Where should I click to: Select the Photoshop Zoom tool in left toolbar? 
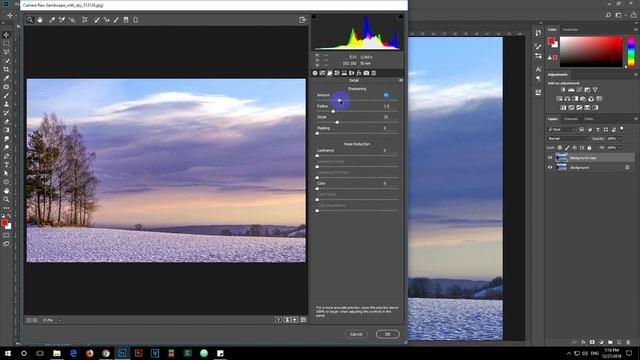6,199
